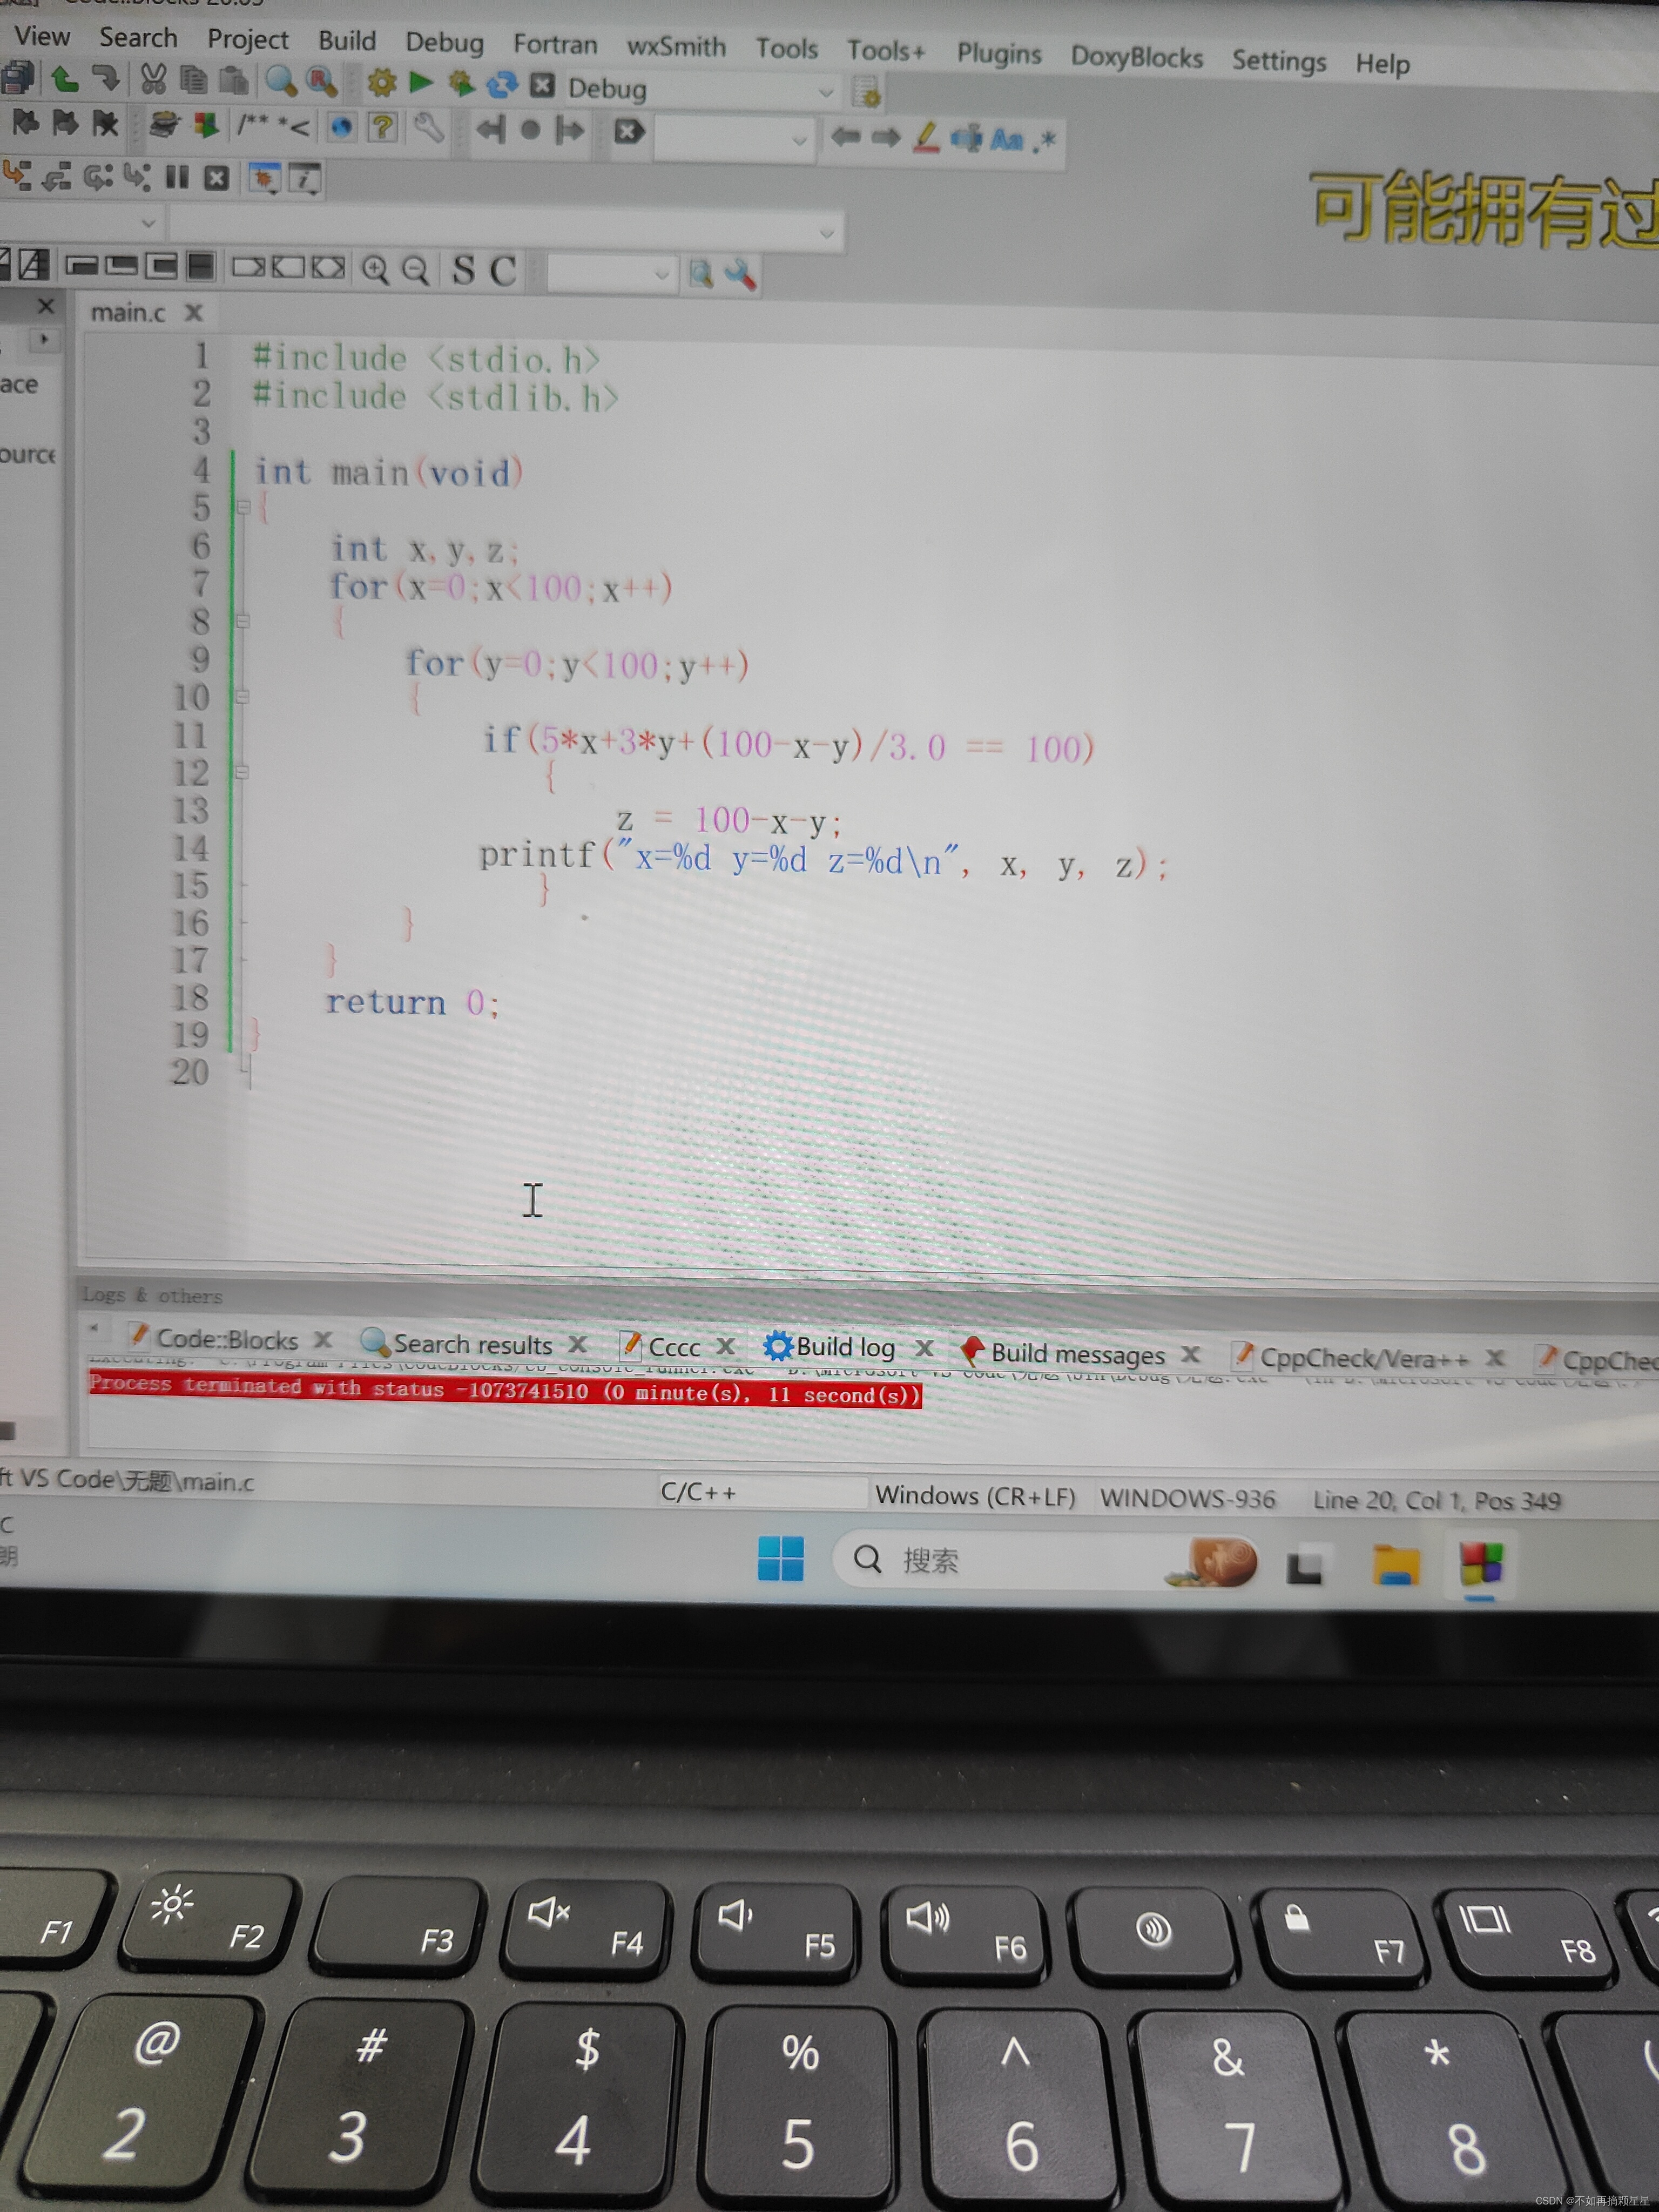The width and height of the screenshot is (1659, 2212).
Task: Open the Project menu
Action: click(248, 39)
